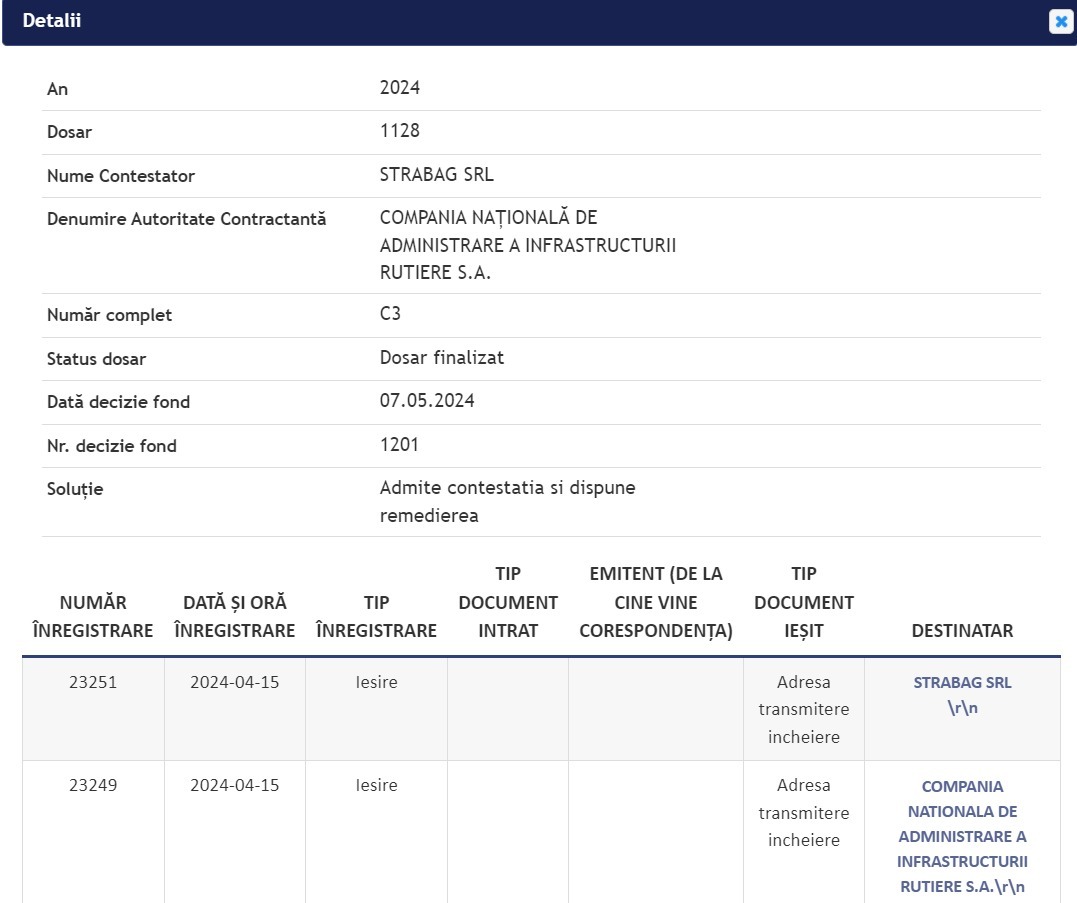Select the Dosar value 1128

click(400, 130)
